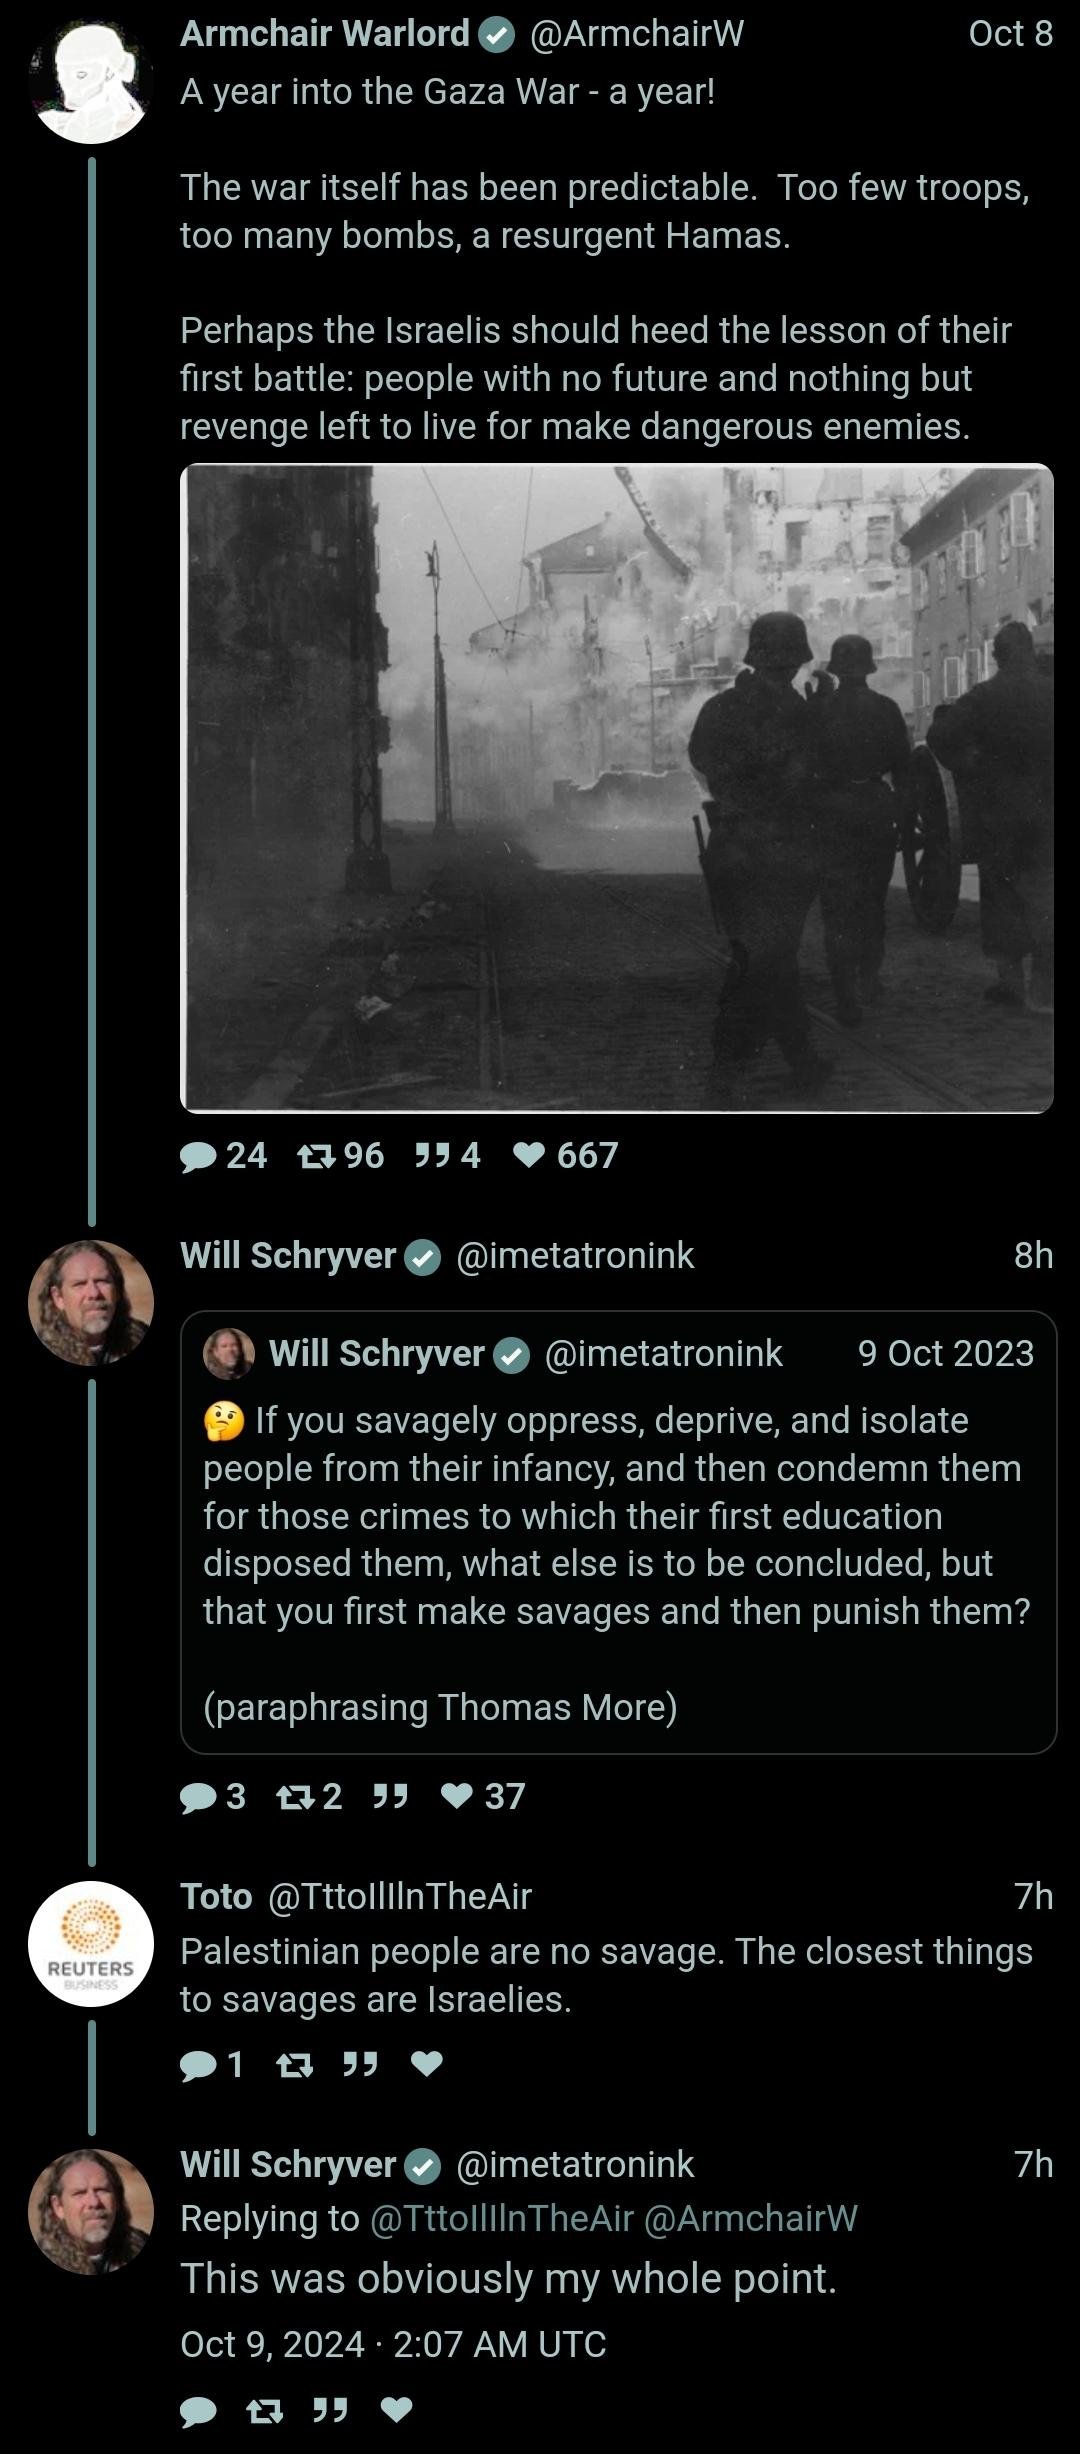Reply to Toto's tweet about Palestinian people

[199, 2064]
